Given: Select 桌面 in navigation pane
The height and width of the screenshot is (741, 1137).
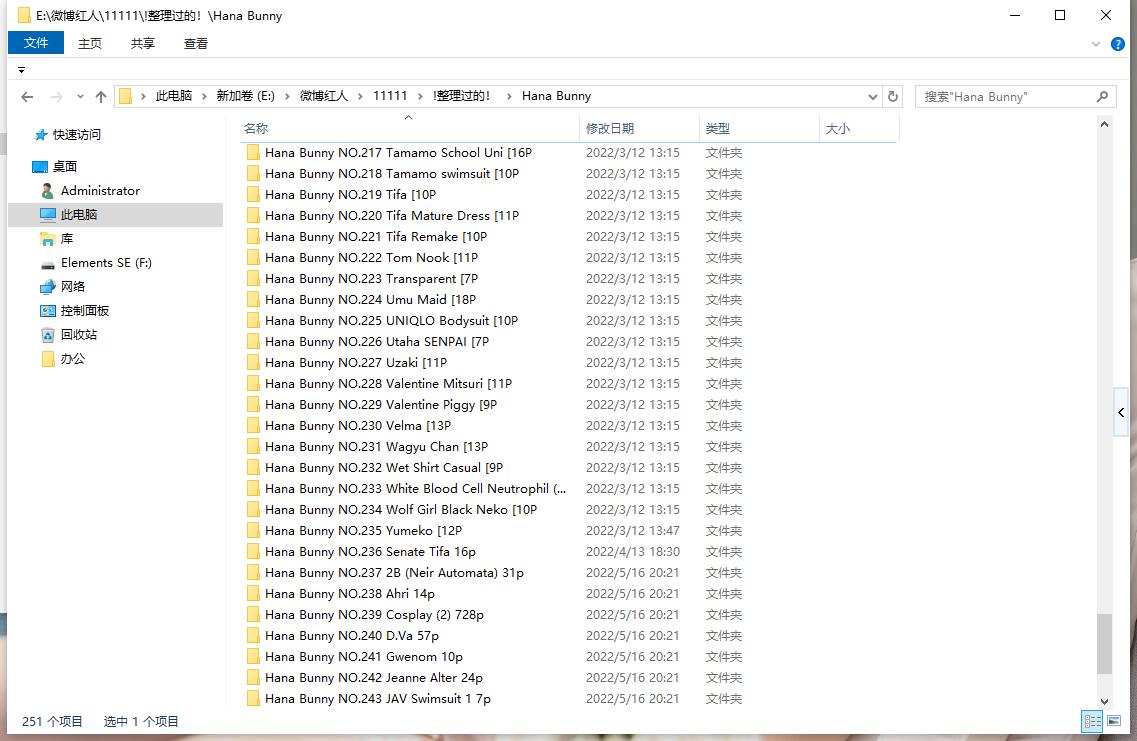Looking at the screenshot, I should [65, 167].
